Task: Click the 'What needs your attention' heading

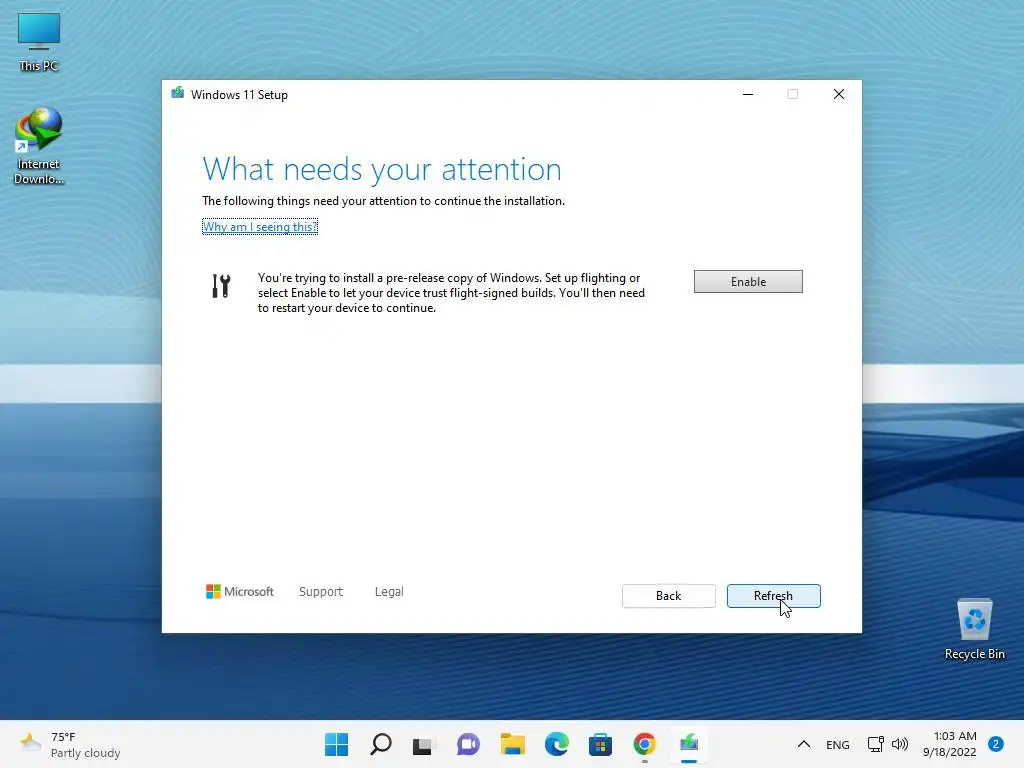Action: (382, 169)
